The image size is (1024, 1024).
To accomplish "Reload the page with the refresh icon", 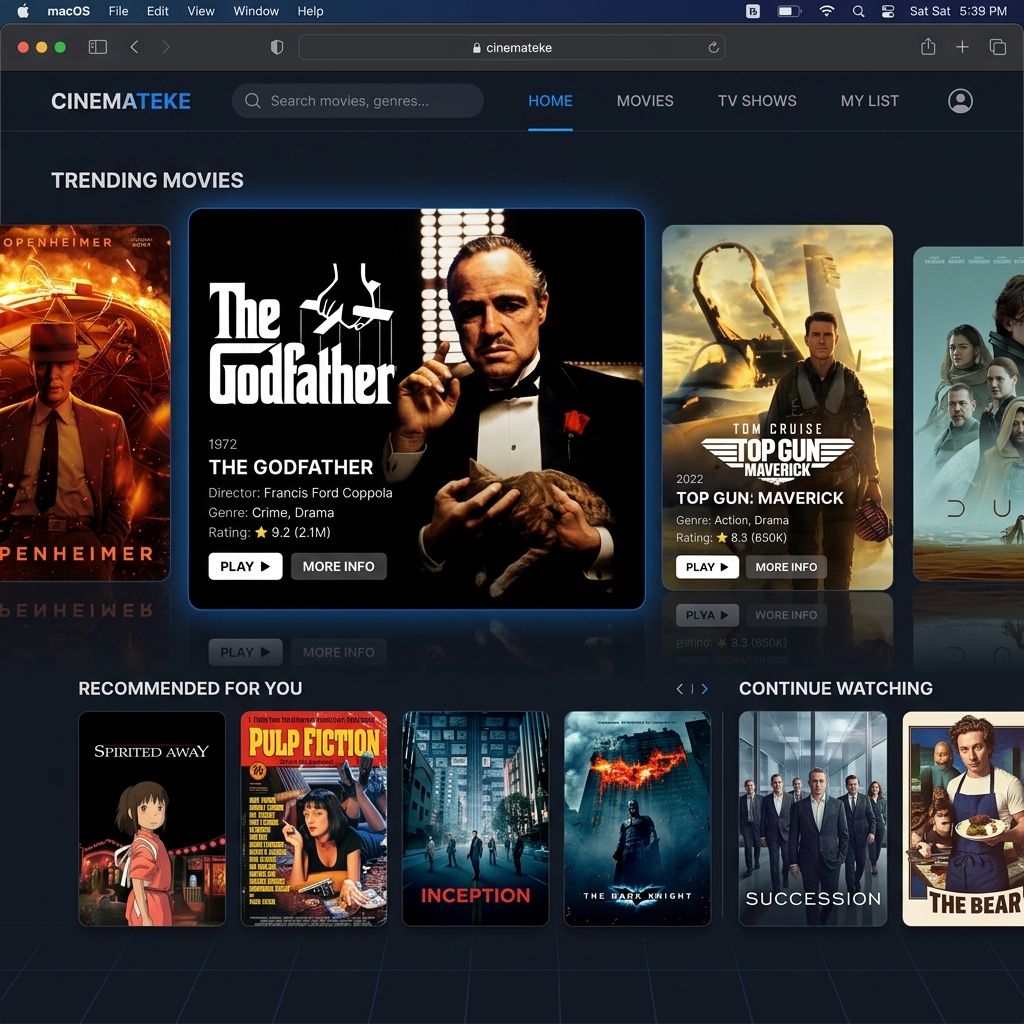I will (713, 47).
